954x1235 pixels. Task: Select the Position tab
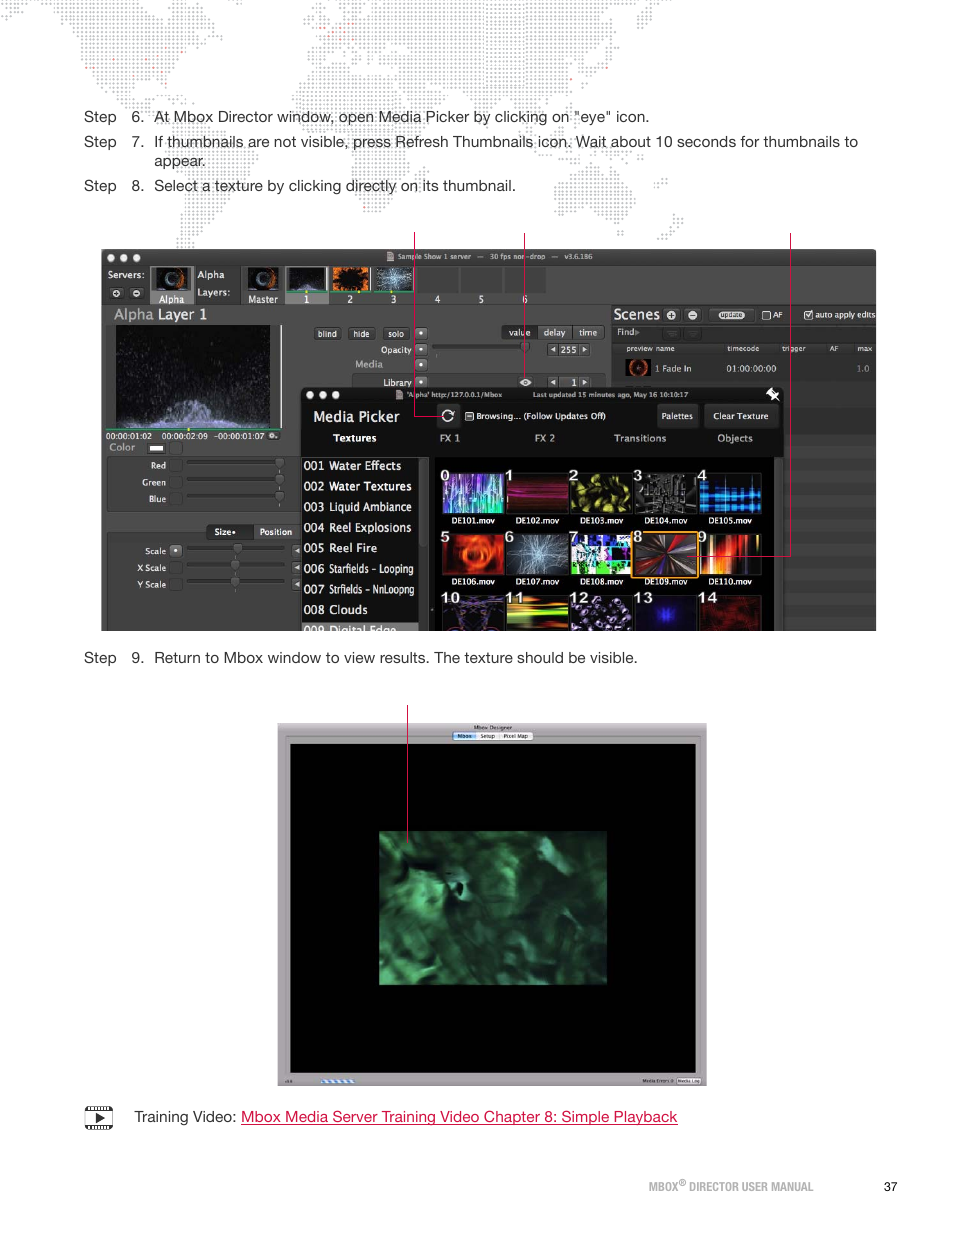coord(276,532)
